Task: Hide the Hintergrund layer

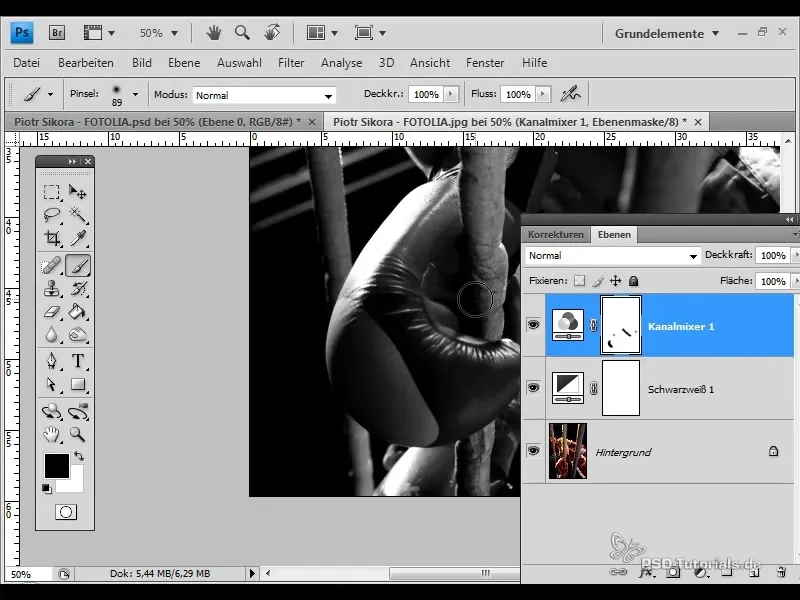Action: pos(533,451)
